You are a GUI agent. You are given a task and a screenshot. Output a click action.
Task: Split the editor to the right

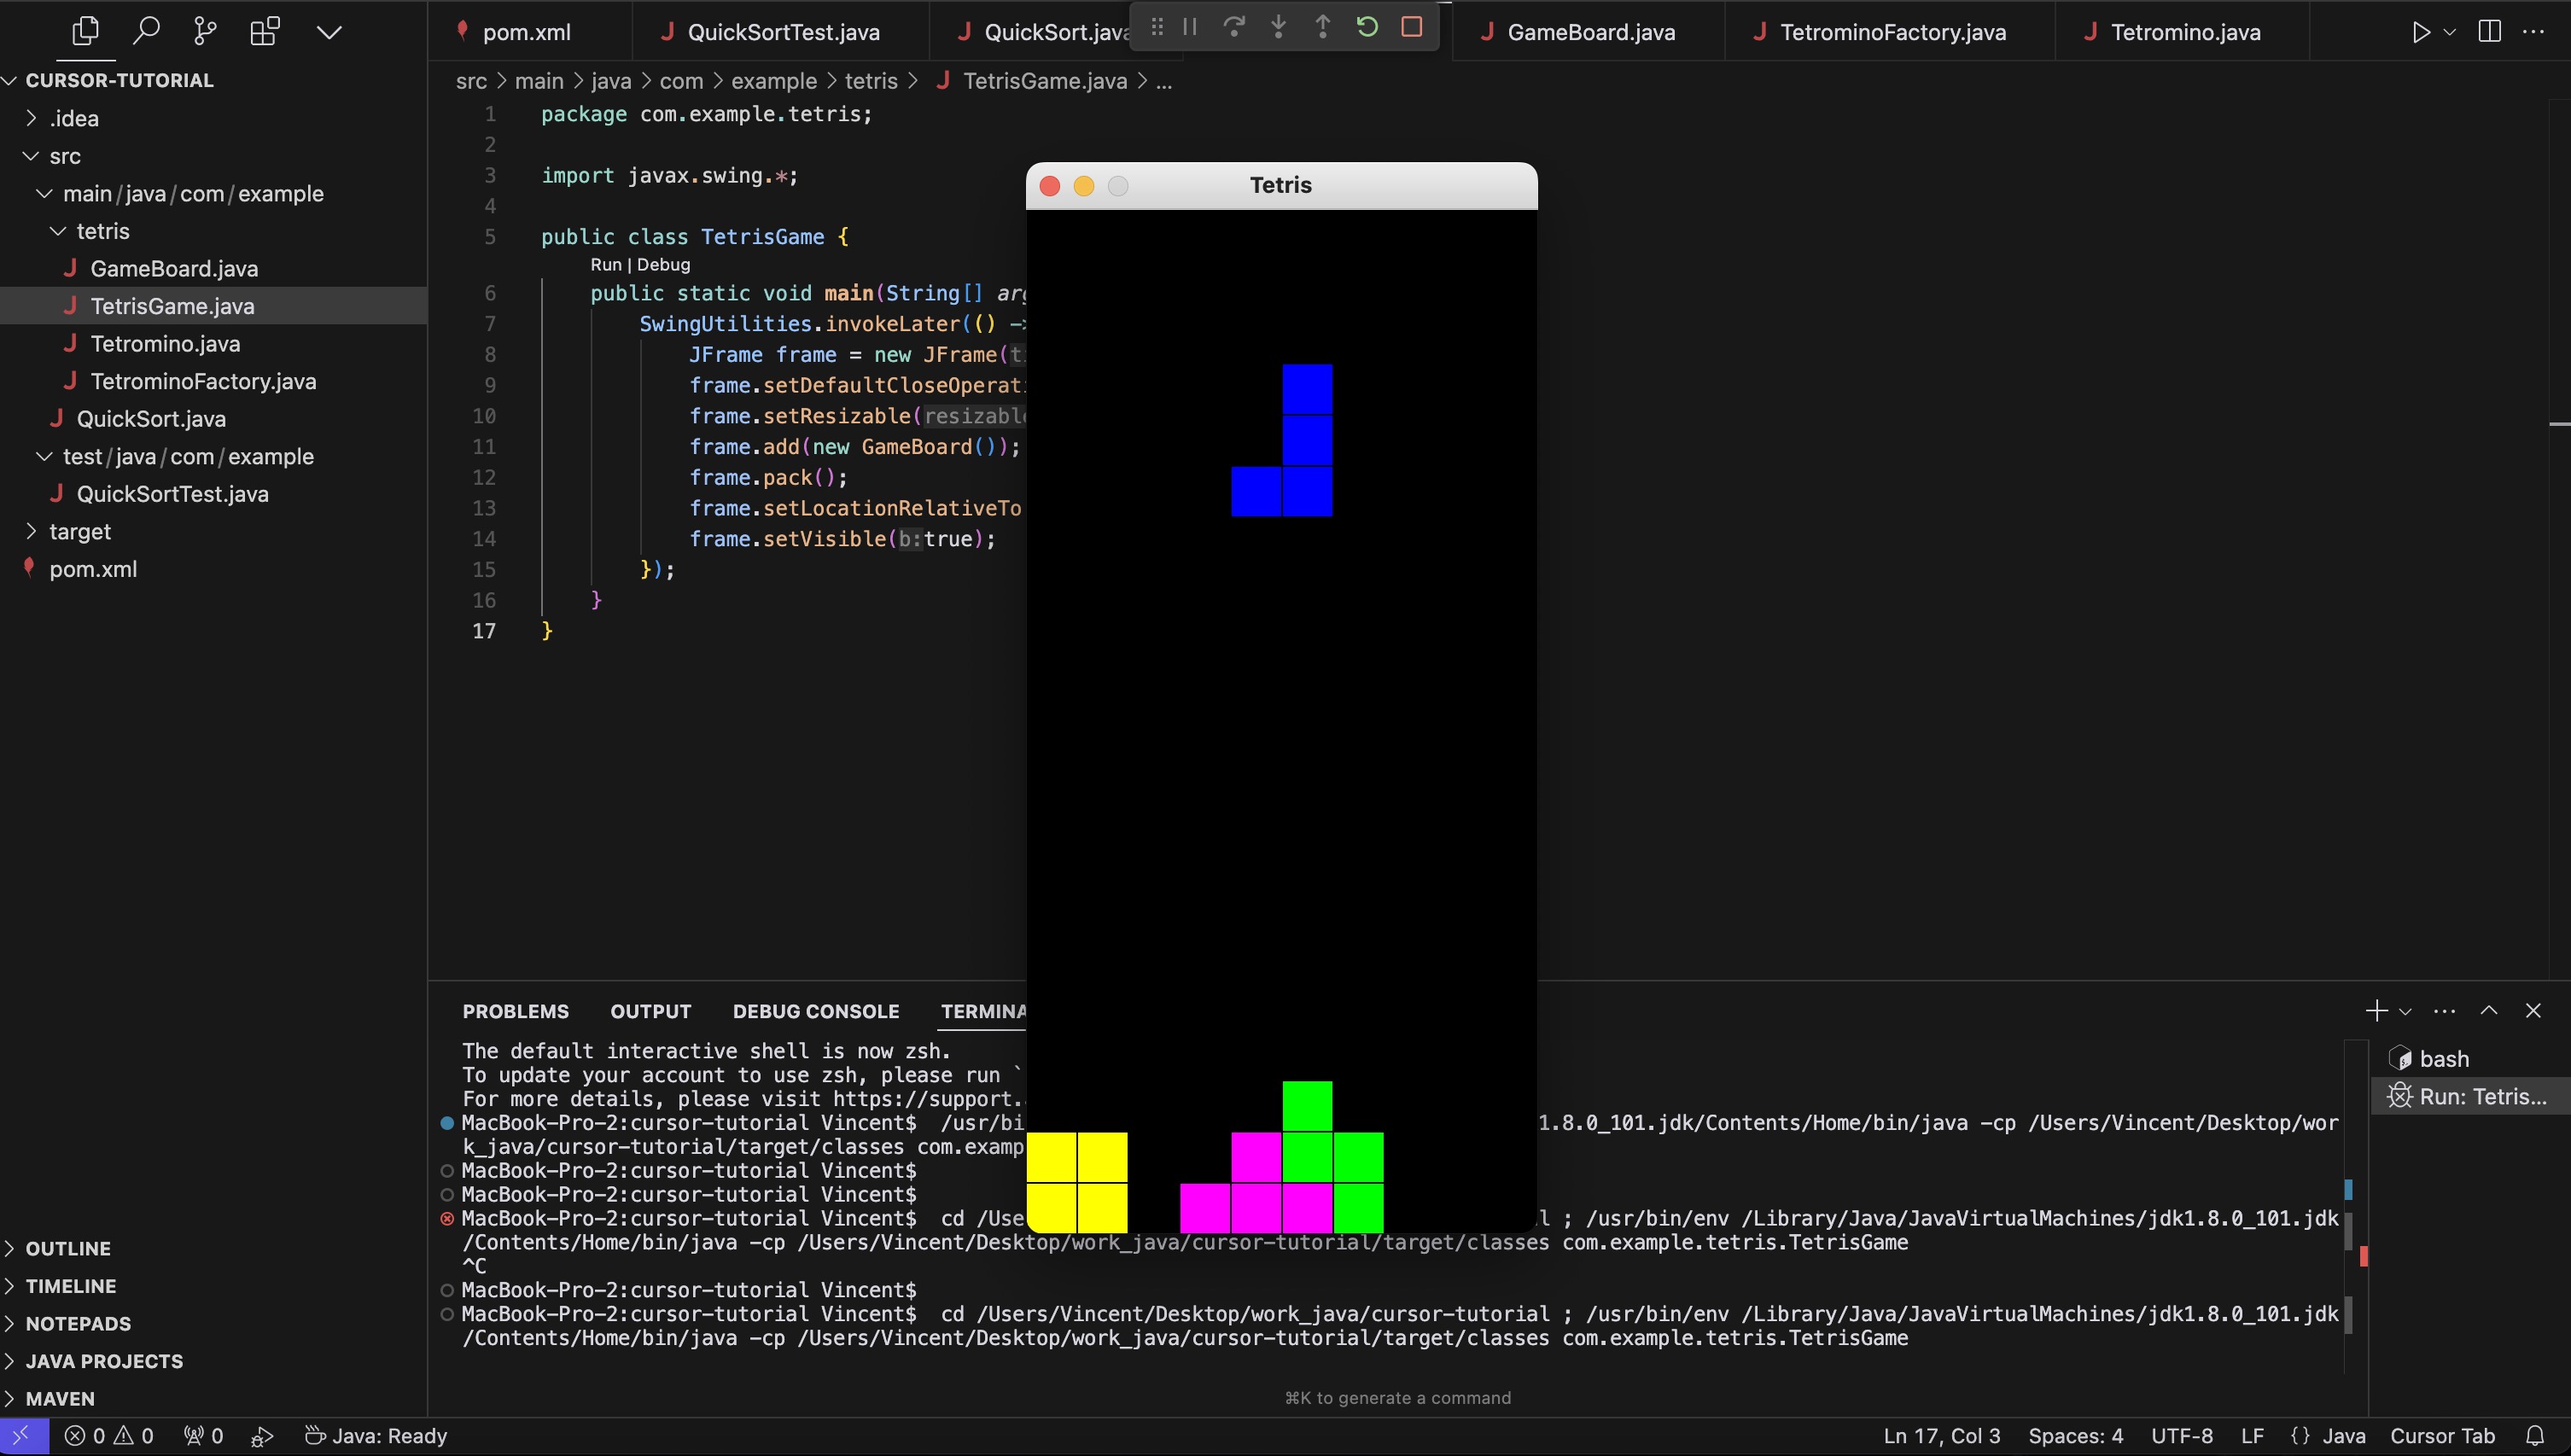[x=2489, y=31]
